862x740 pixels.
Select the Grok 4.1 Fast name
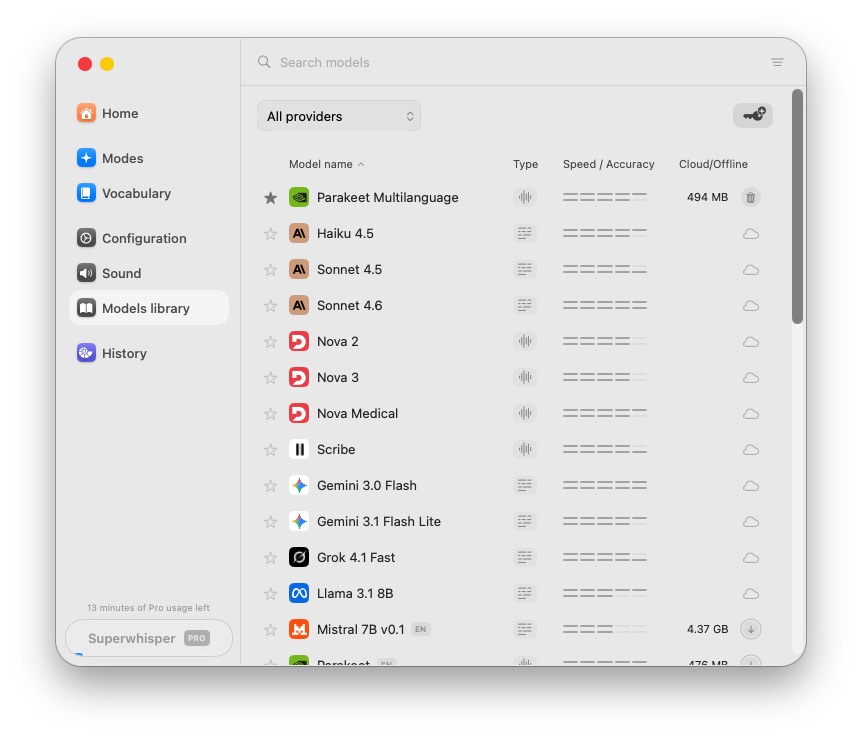356,557
